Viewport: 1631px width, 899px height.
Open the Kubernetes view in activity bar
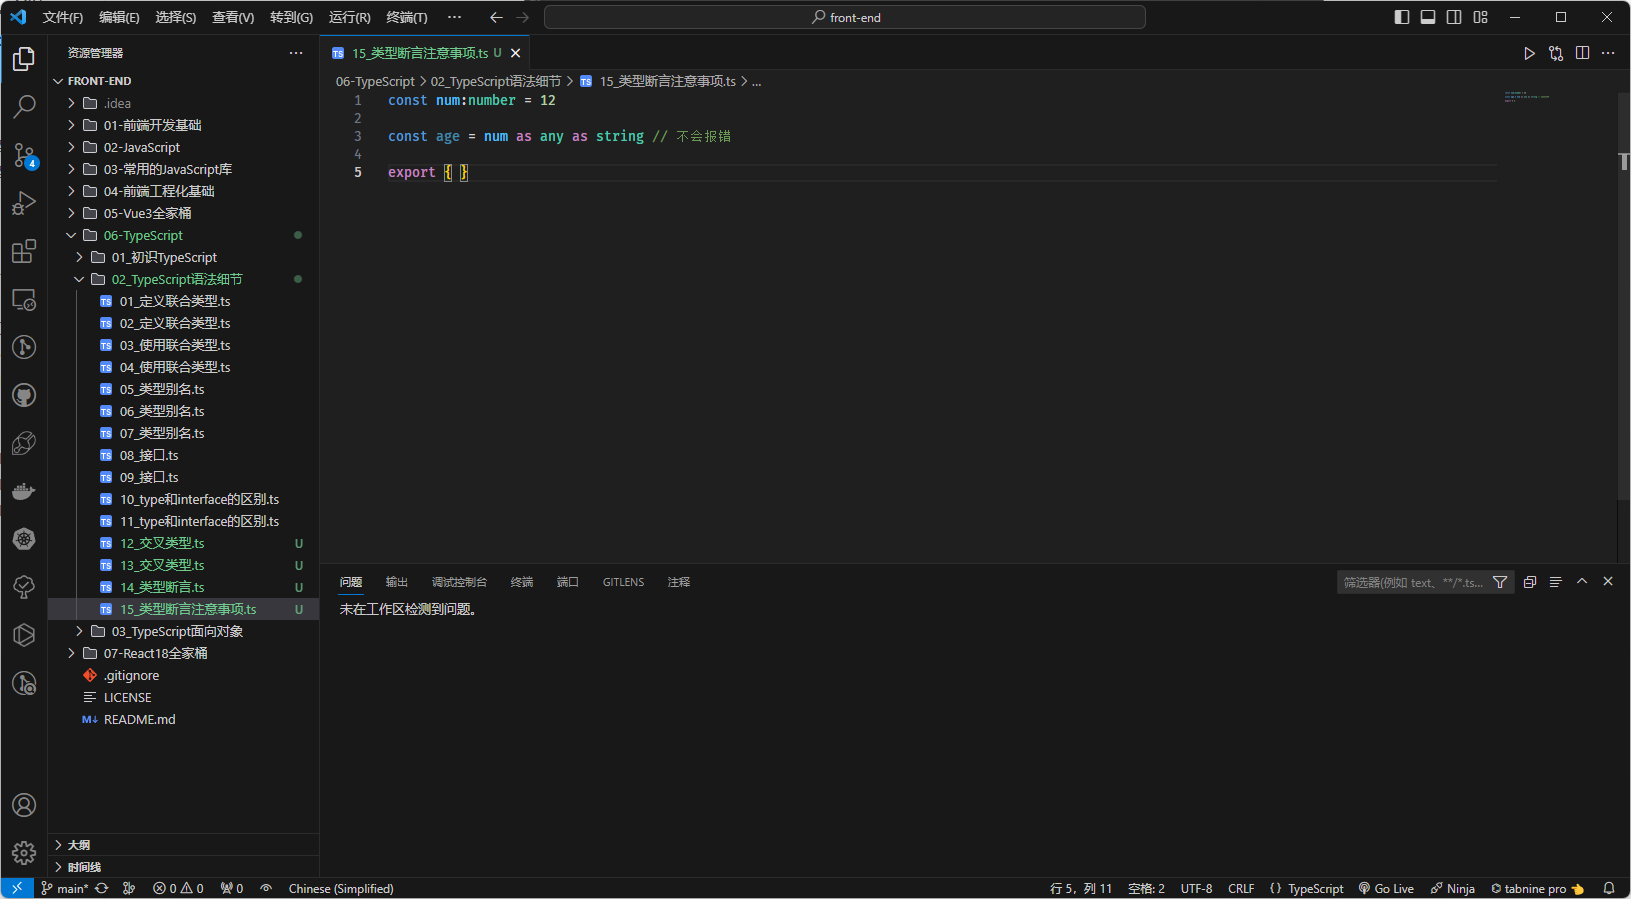coord(24,539)
